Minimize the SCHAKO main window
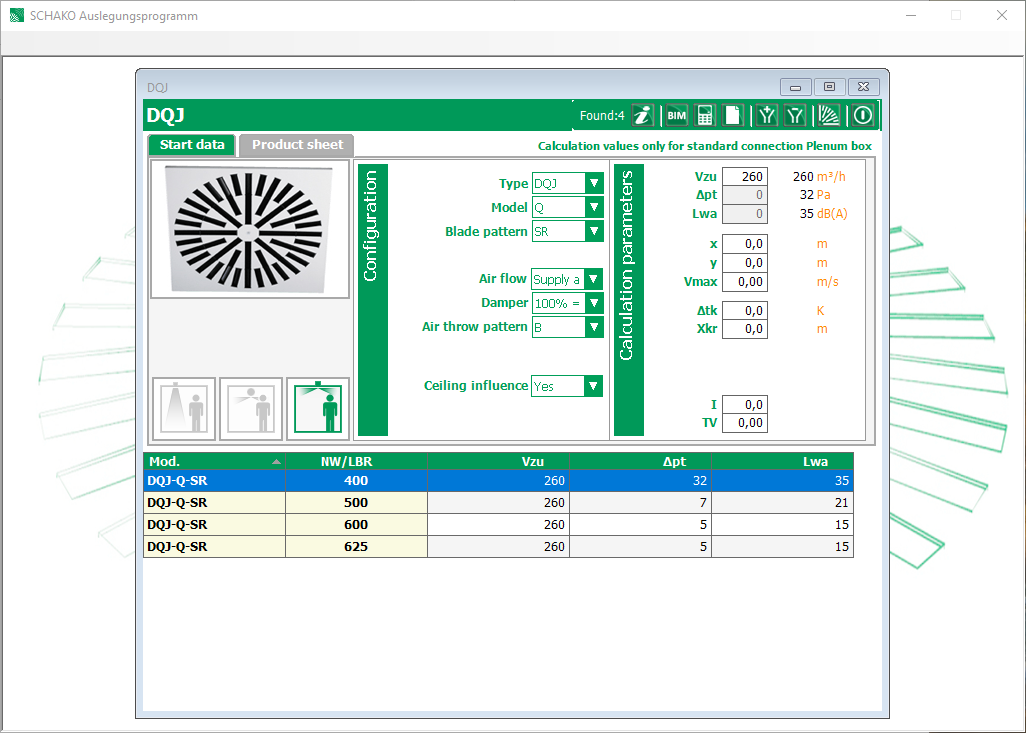Viewport: 1026px width, 733px height. (x=910, y=15)
